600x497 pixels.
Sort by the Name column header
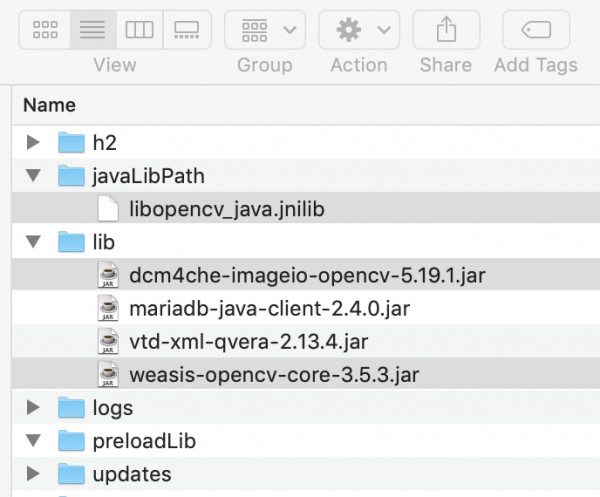[49, 105]
